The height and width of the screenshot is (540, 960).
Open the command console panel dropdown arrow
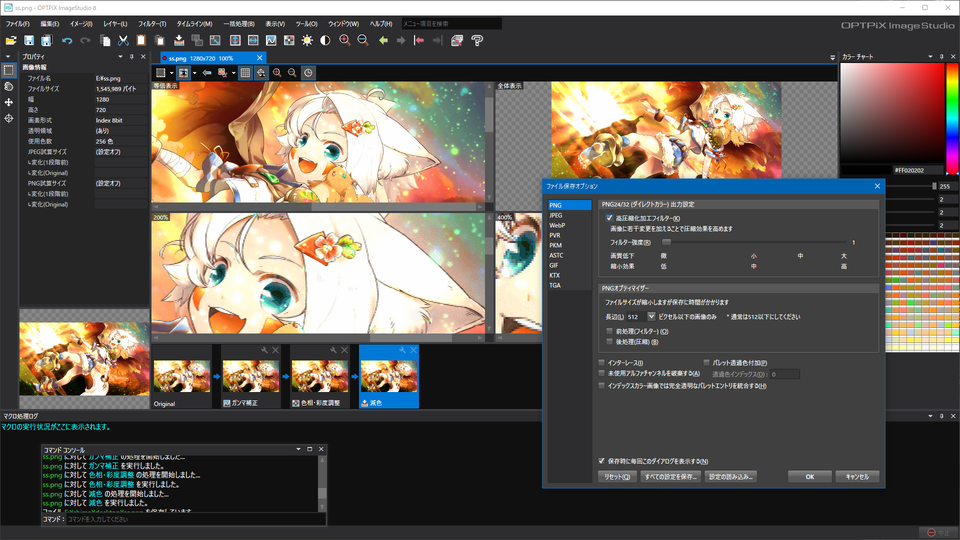tap(296, 451)
